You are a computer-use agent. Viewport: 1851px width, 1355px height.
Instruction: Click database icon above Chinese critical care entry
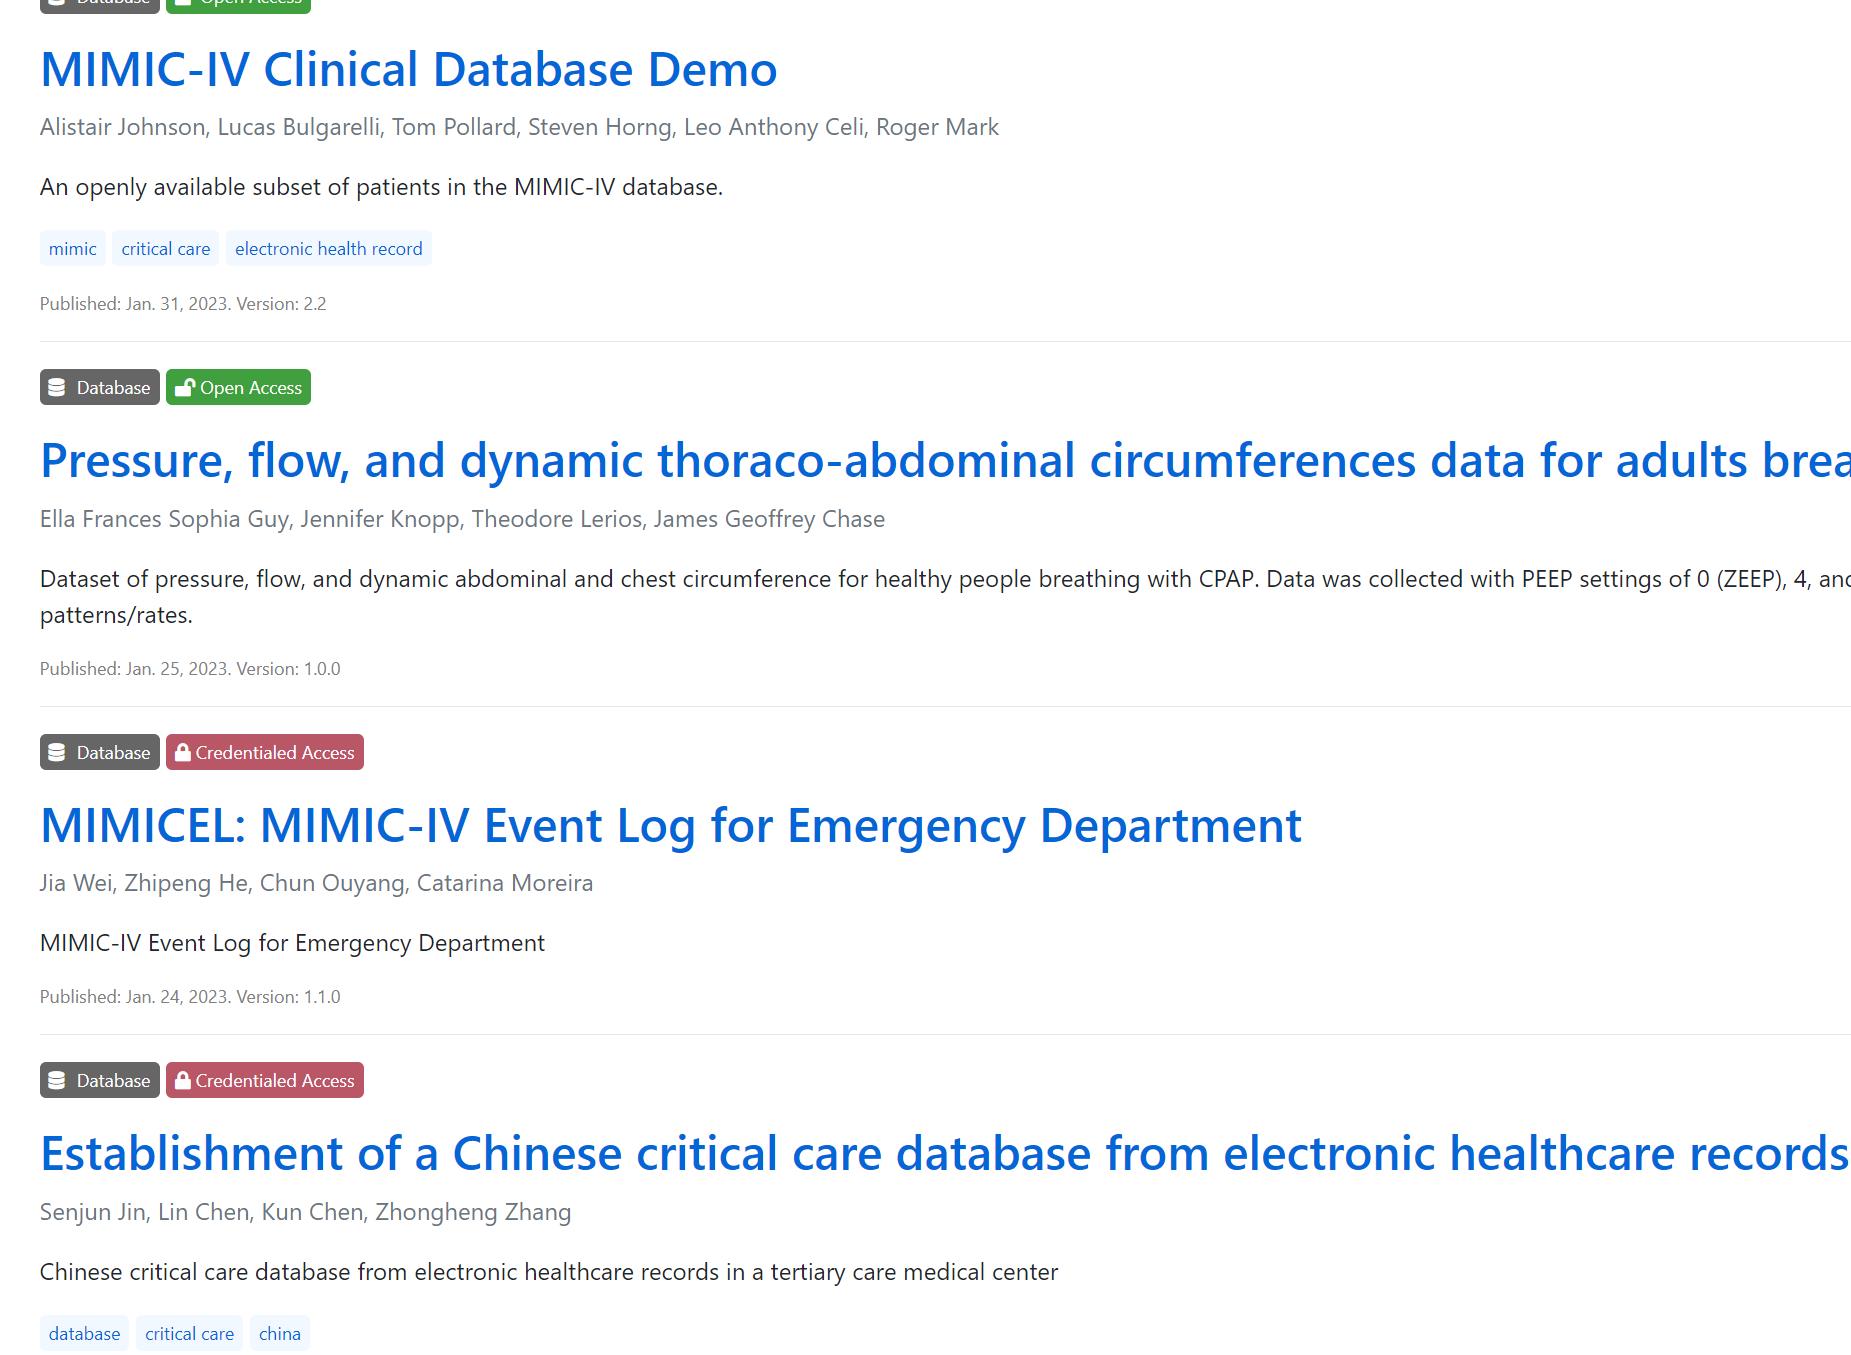(57, 1081)
